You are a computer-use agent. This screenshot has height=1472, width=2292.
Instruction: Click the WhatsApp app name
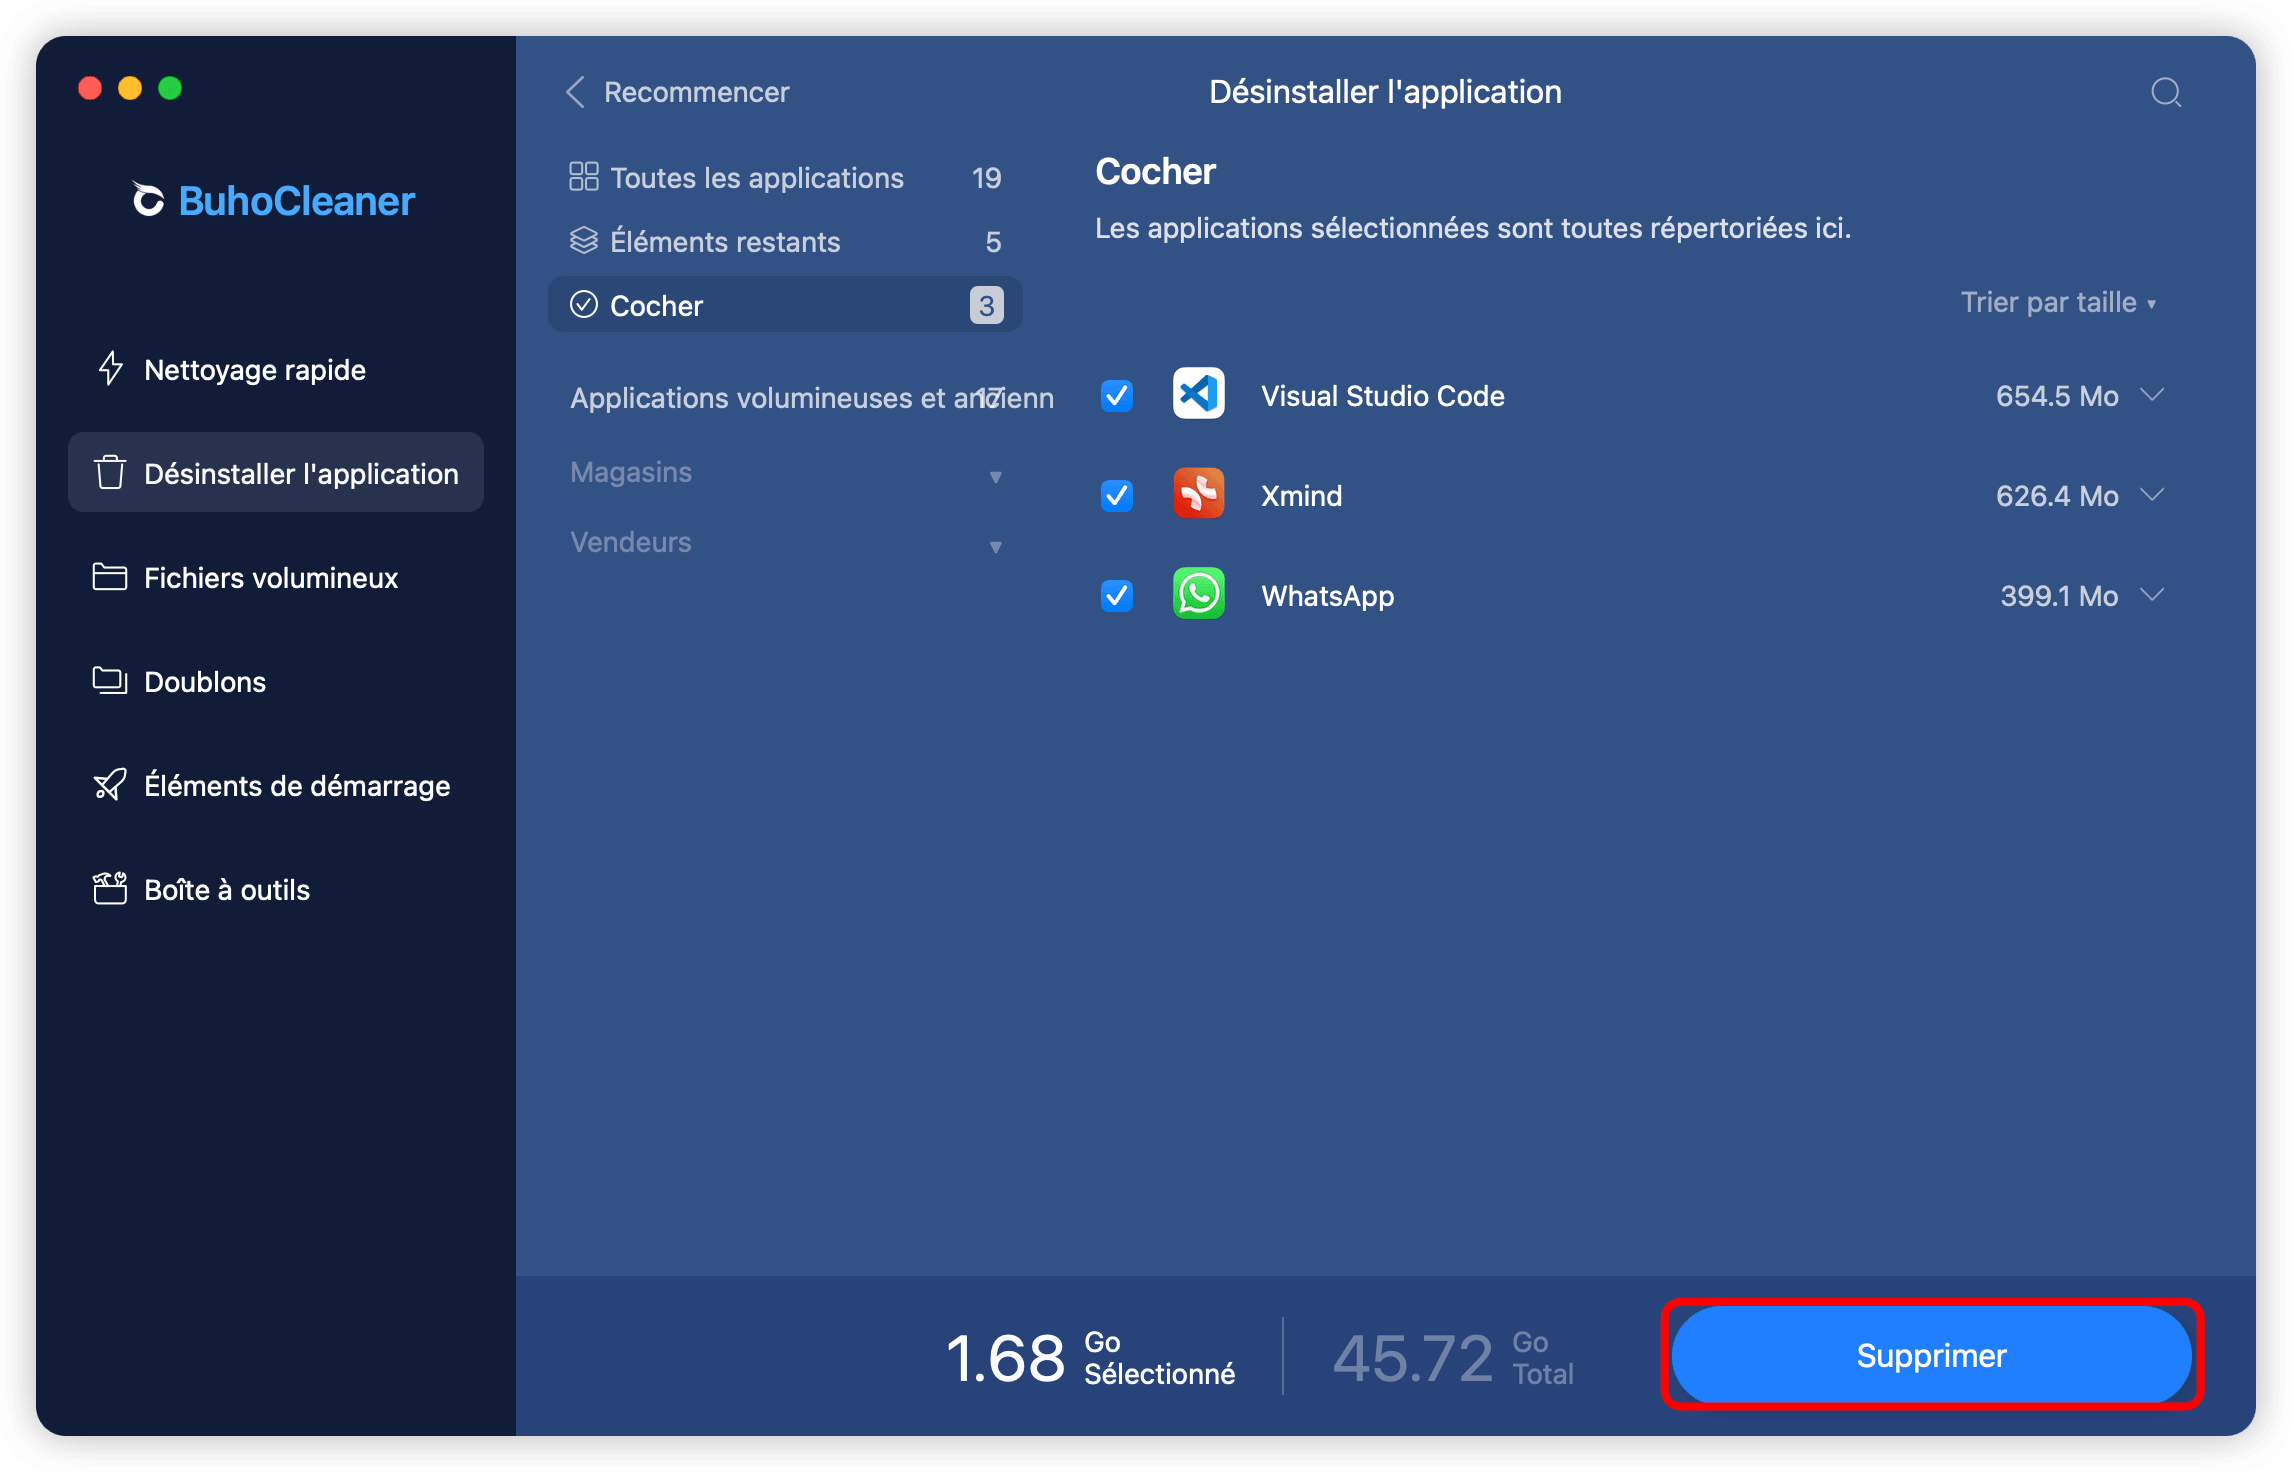(1327, 596)
